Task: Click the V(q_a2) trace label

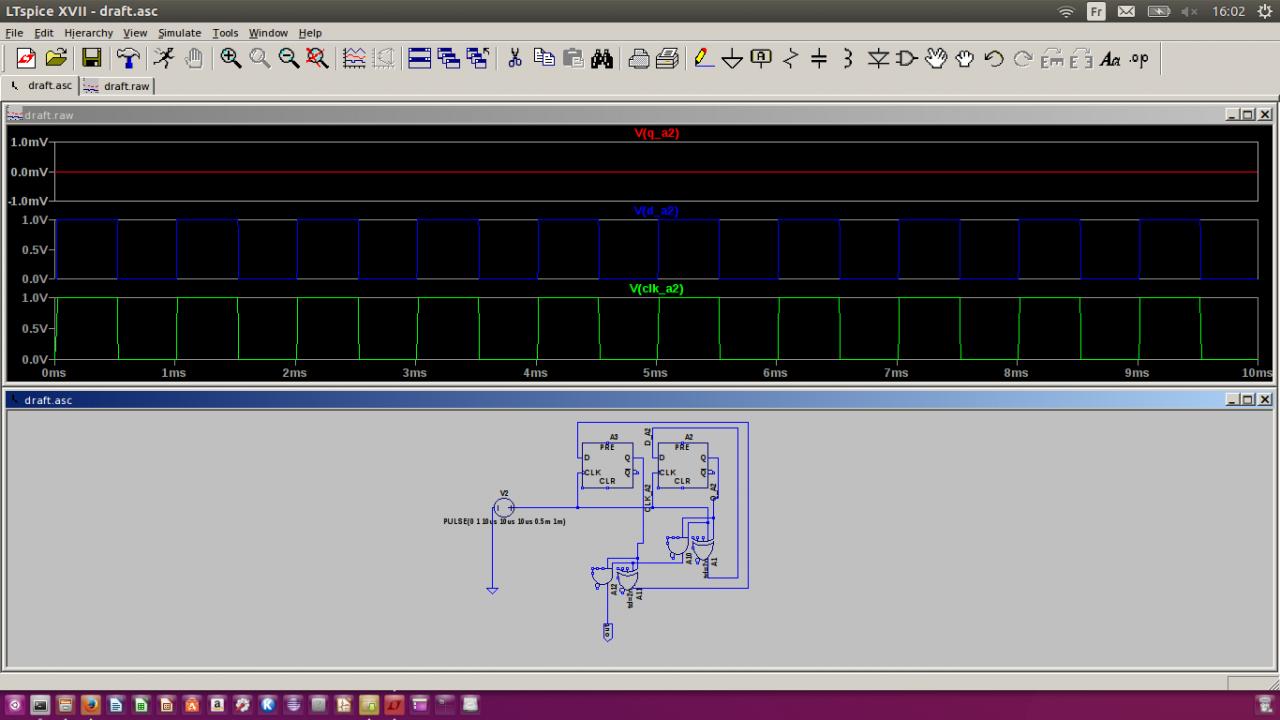Action: click(656, 133)
